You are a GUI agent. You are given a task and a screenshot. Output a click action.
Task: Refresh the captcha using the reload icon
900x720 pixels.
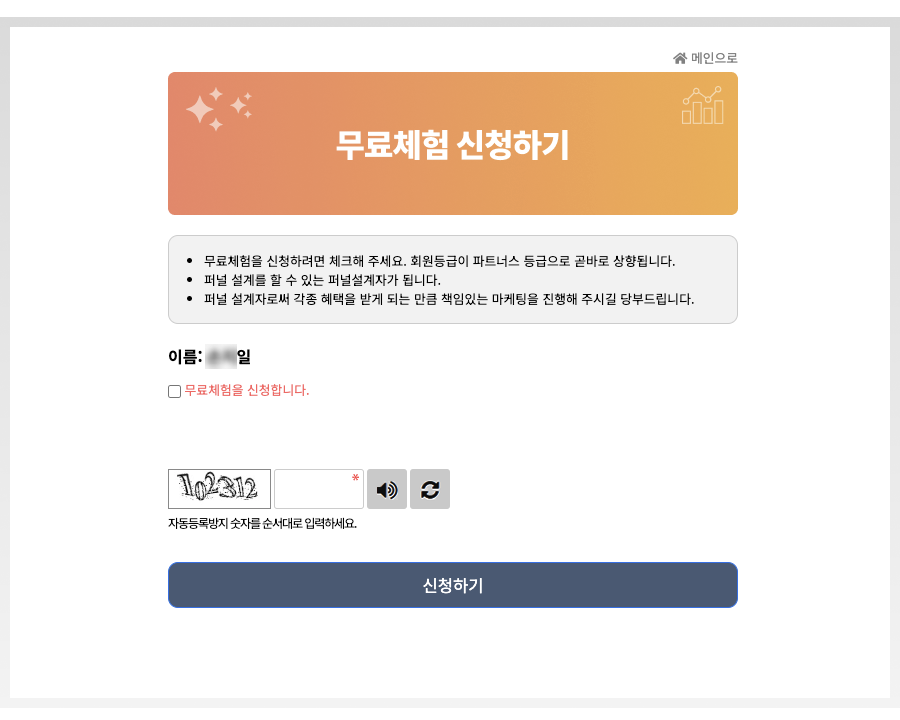pyautogui.click(x=430, y=489)
